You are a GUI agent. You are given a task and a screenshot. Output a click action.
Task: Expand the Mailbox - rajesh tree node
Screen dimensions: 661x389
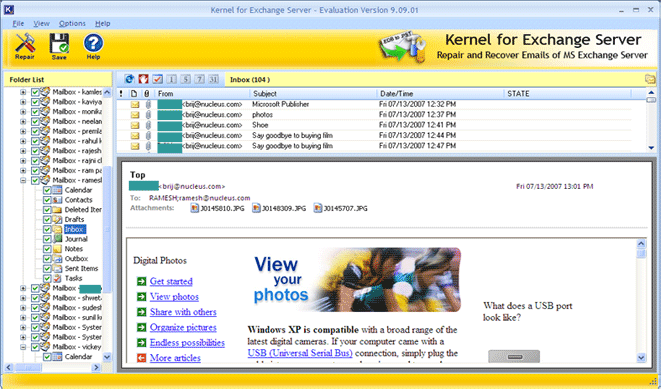click(x=23, y=151)
